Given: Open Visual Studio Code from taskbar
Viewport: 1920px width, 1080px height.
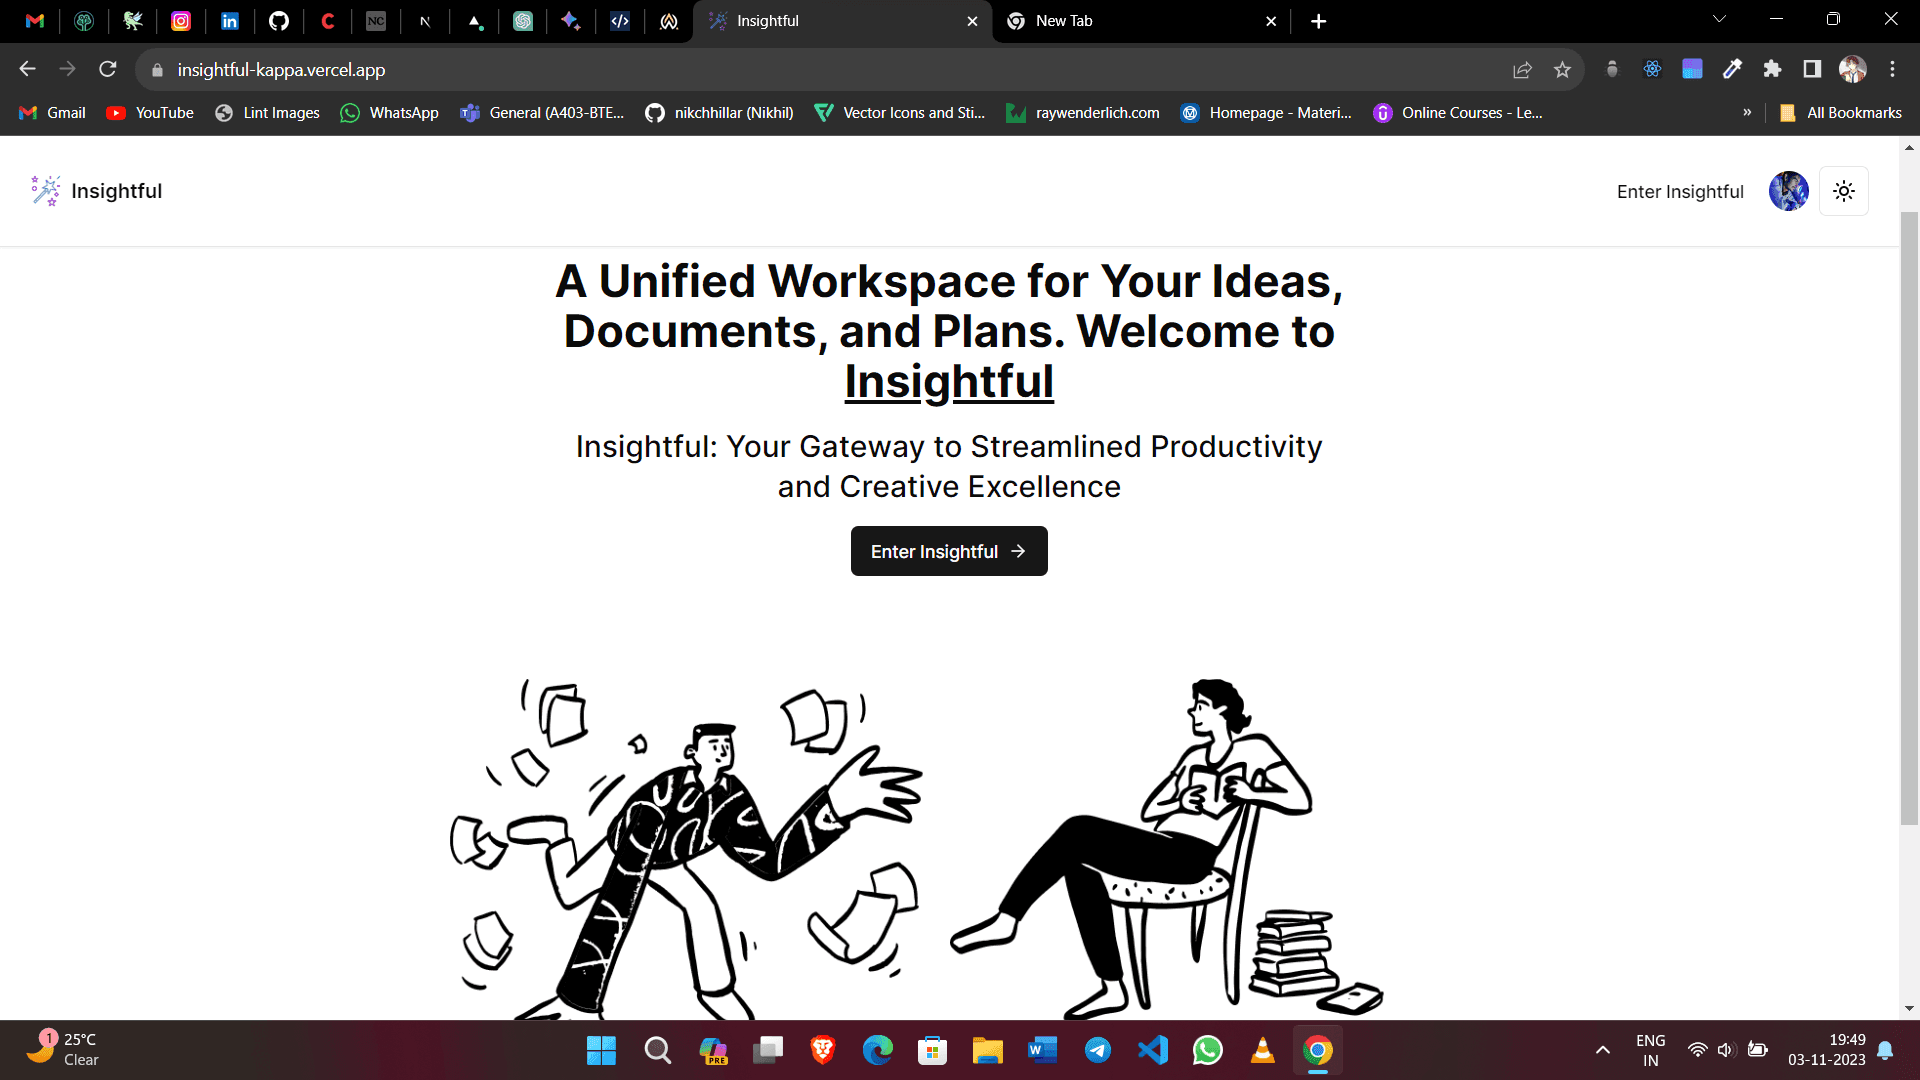Looking at the screenshot, I should (1153, 1050).
